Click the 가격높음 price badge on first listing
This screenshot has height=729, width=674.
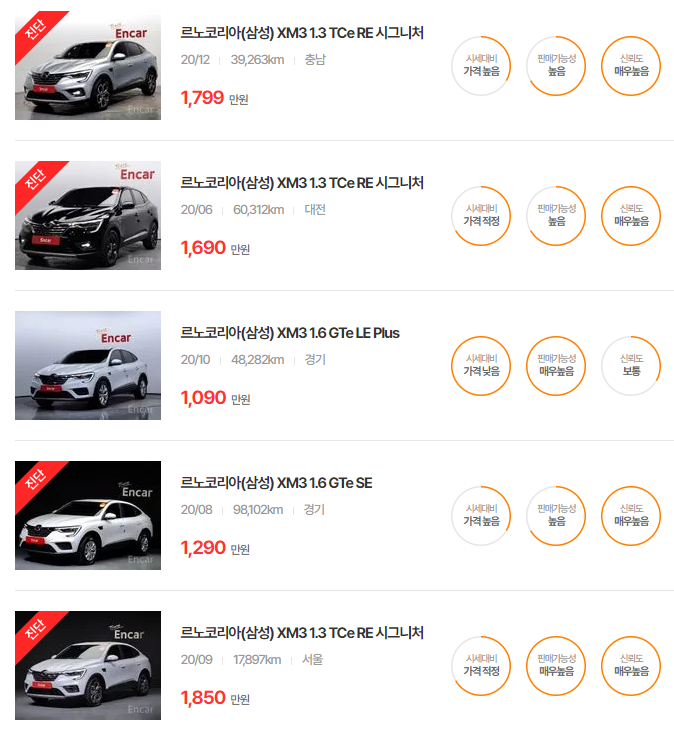481,66
